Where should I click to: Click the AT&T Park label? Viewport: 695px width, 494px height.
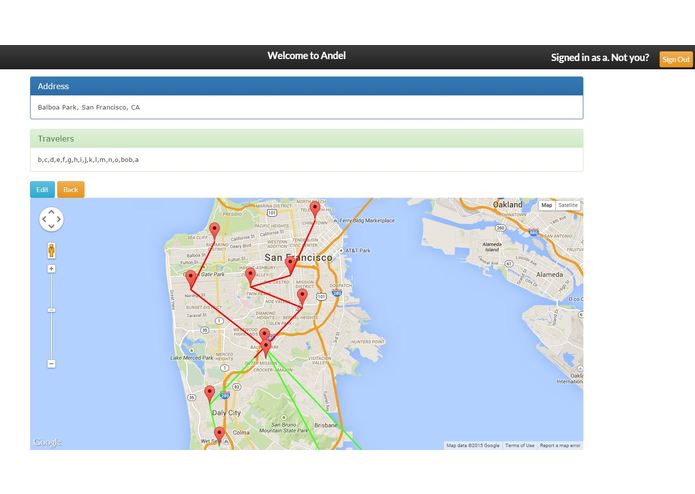point(357,250)
